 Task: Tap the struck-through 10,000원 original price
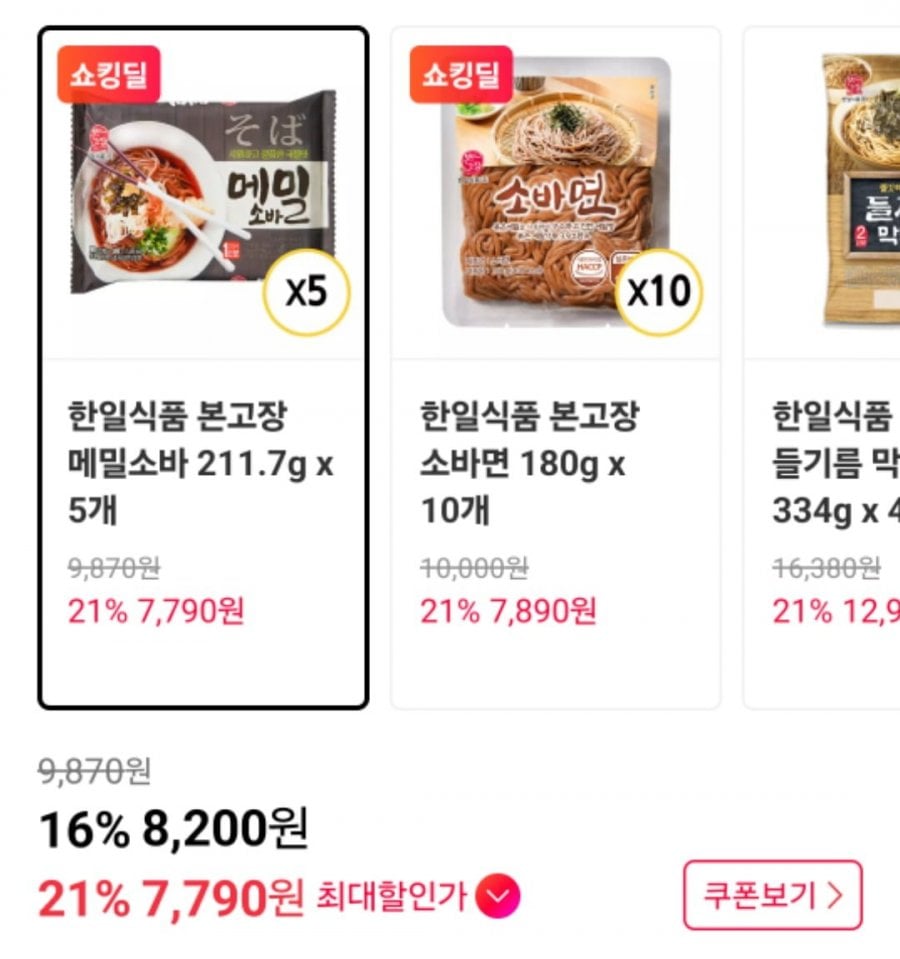tap(473, 568)
